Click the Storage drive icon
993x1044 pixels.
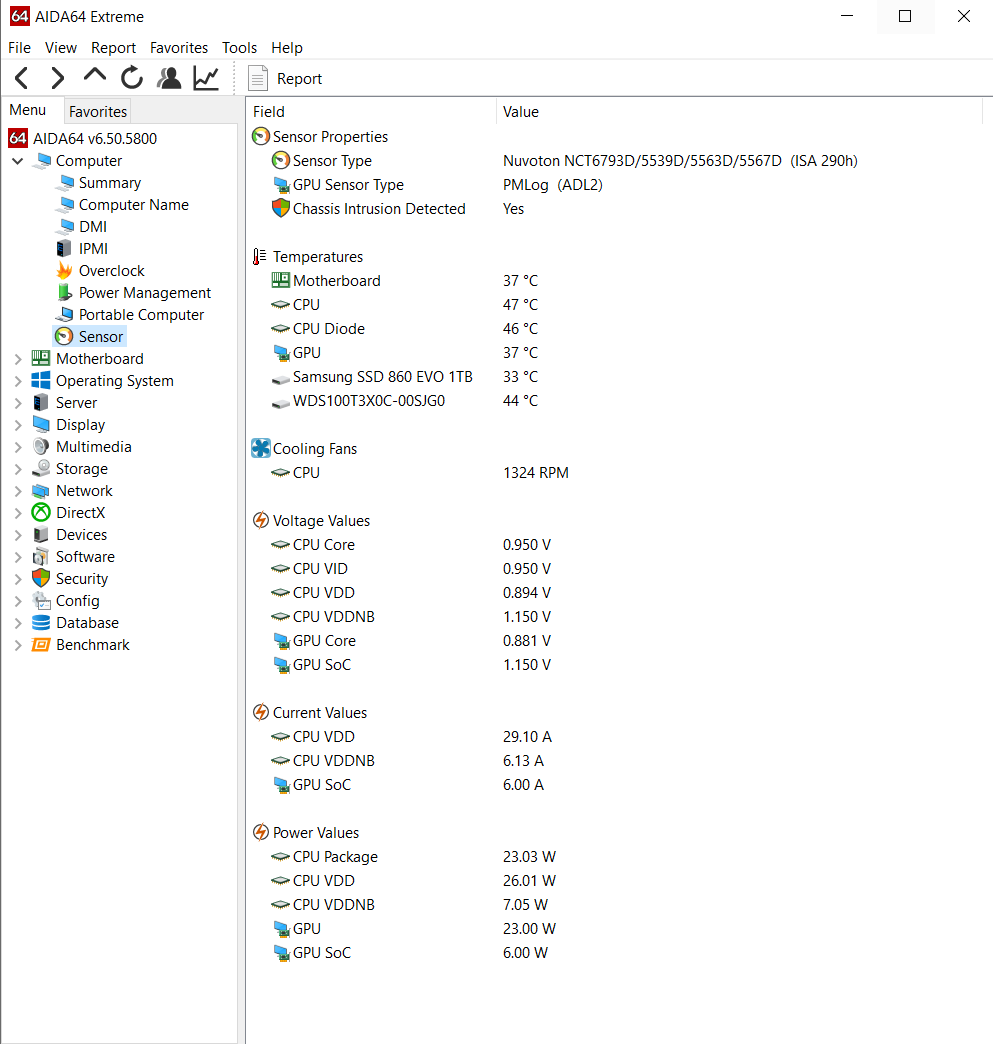pyautogui.click(x=41, y=468)
